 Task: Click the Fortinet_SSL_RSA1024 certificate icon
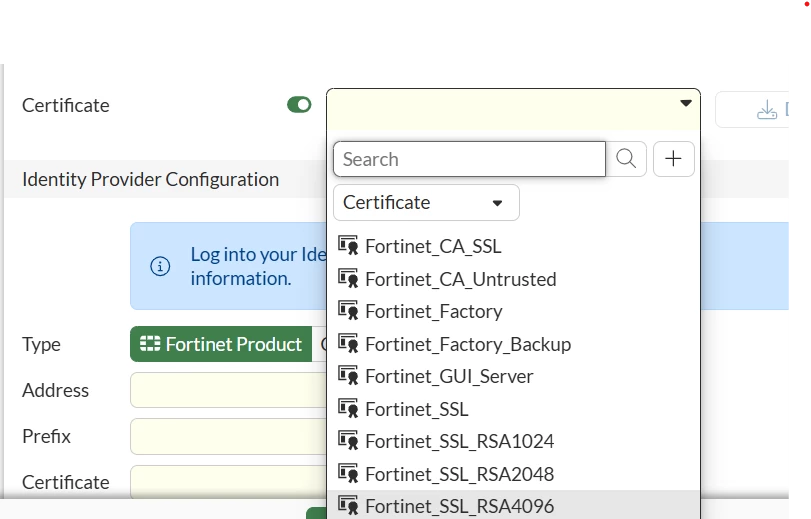[348, 440]
